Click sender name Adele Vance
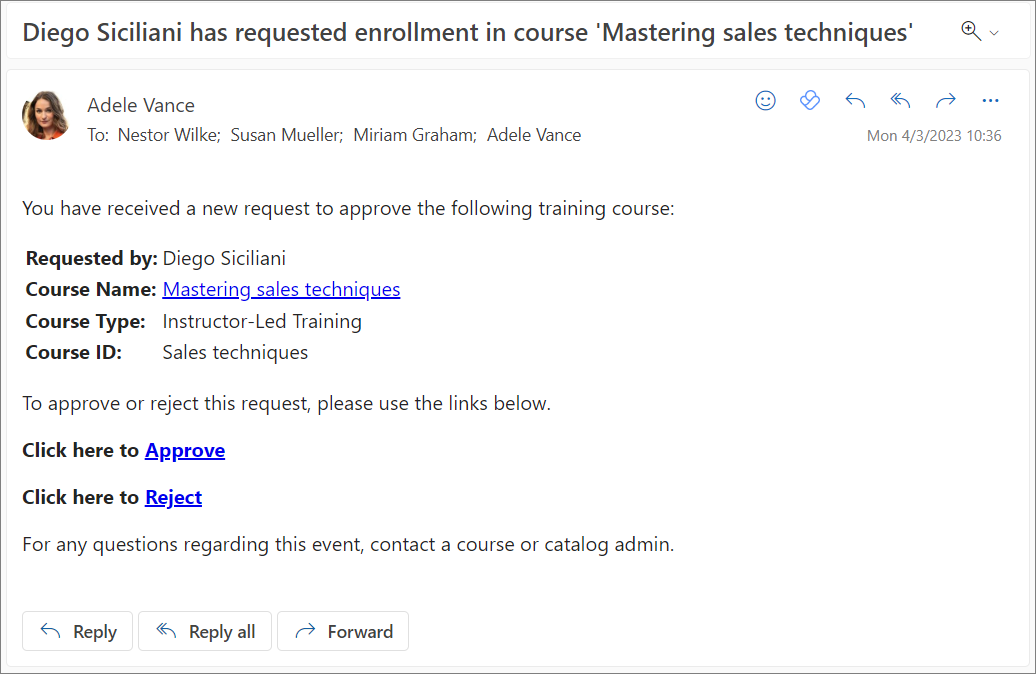This screenshot has width=1036, height=674. click(141, 105)
